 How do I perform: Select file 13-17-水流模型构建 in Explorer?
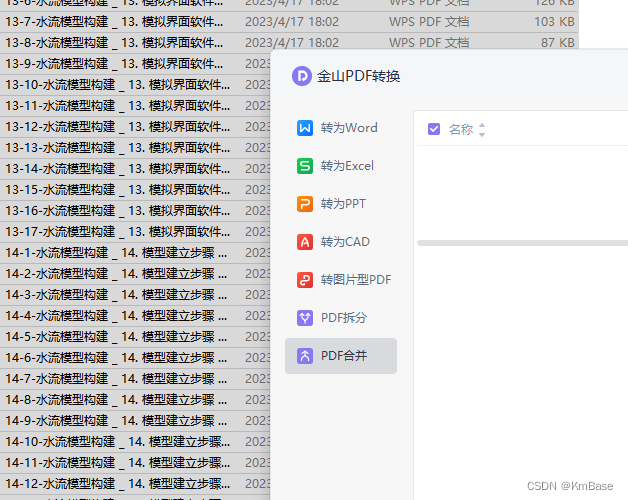click(x=117, y=232)
